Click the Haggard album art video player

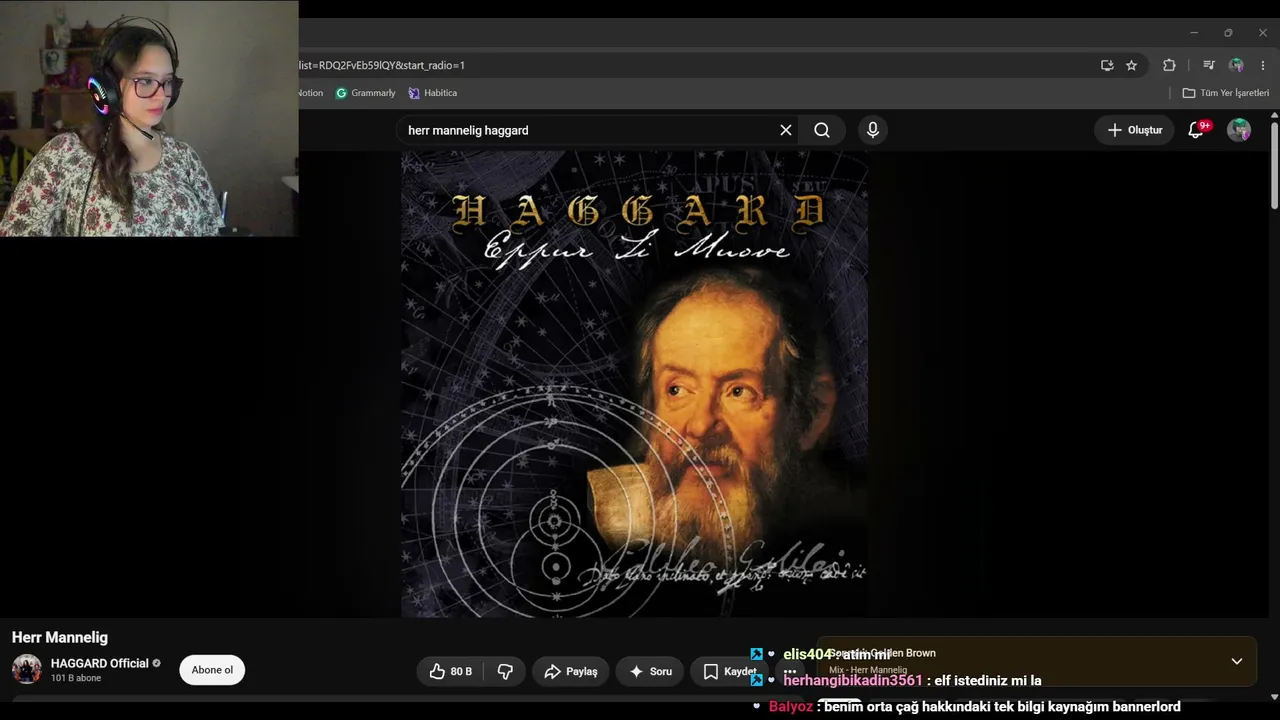[635, 384]
